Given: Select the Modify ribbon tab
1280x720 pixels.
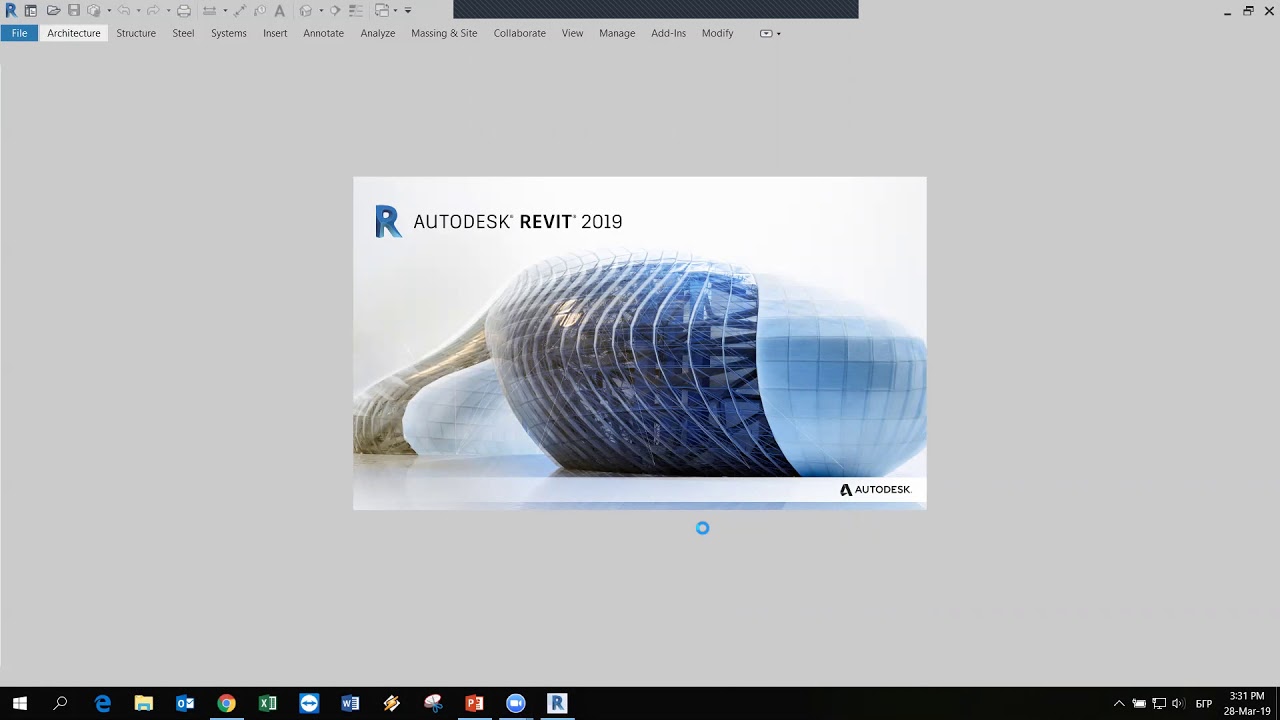Looking at the screenshot, I should tap(717, 33).
